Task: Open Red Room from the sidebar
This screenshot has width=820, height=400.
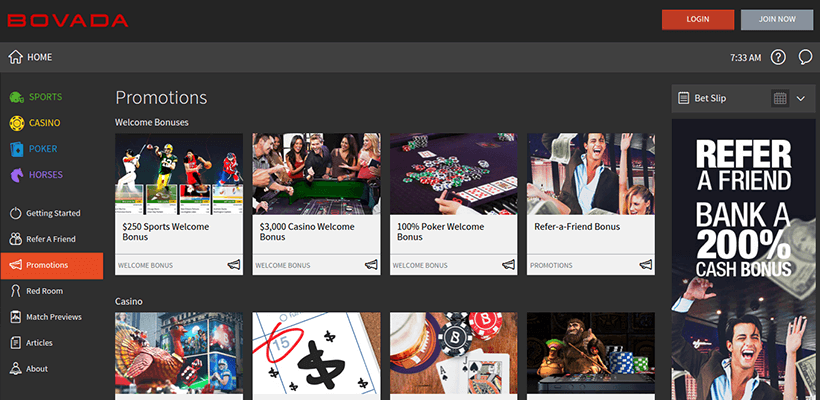Action: coord(44,291)
